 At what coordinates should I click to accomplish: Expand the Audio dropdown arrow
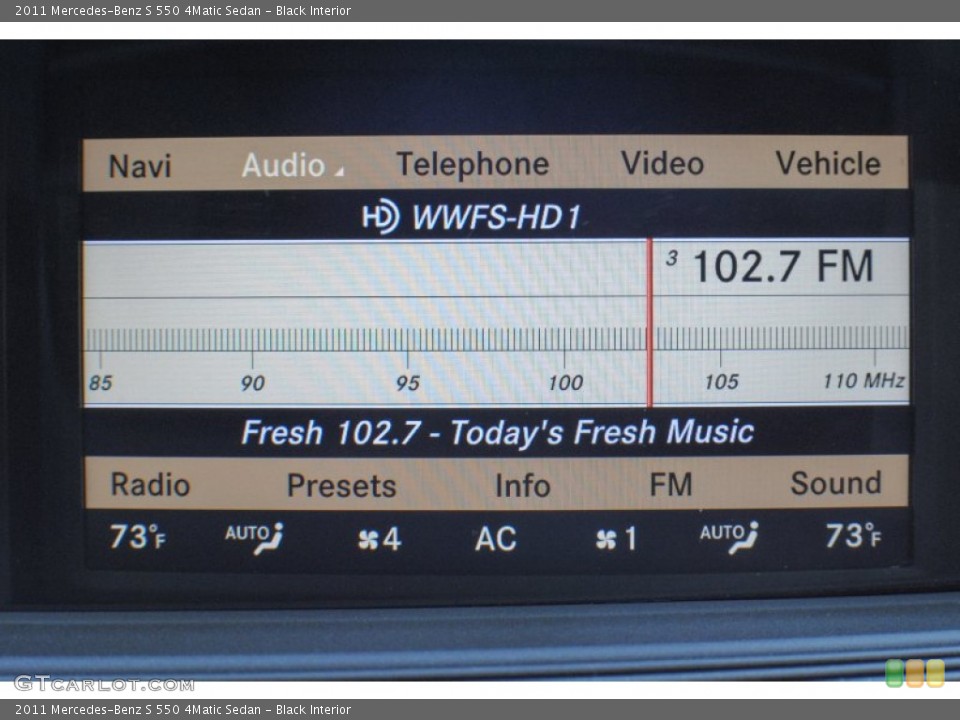pos(339,172)
